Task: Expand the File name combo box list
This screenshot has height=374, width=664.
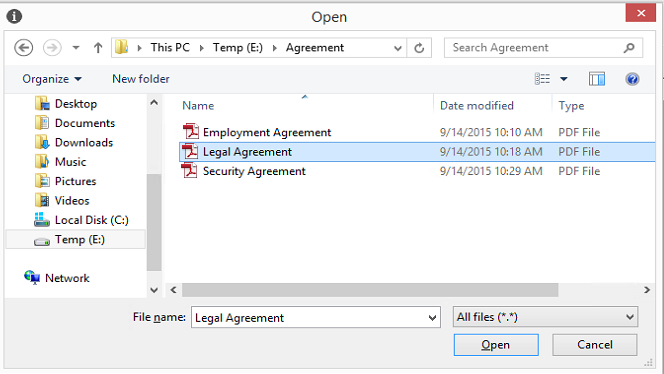Action: coord(432,317)
